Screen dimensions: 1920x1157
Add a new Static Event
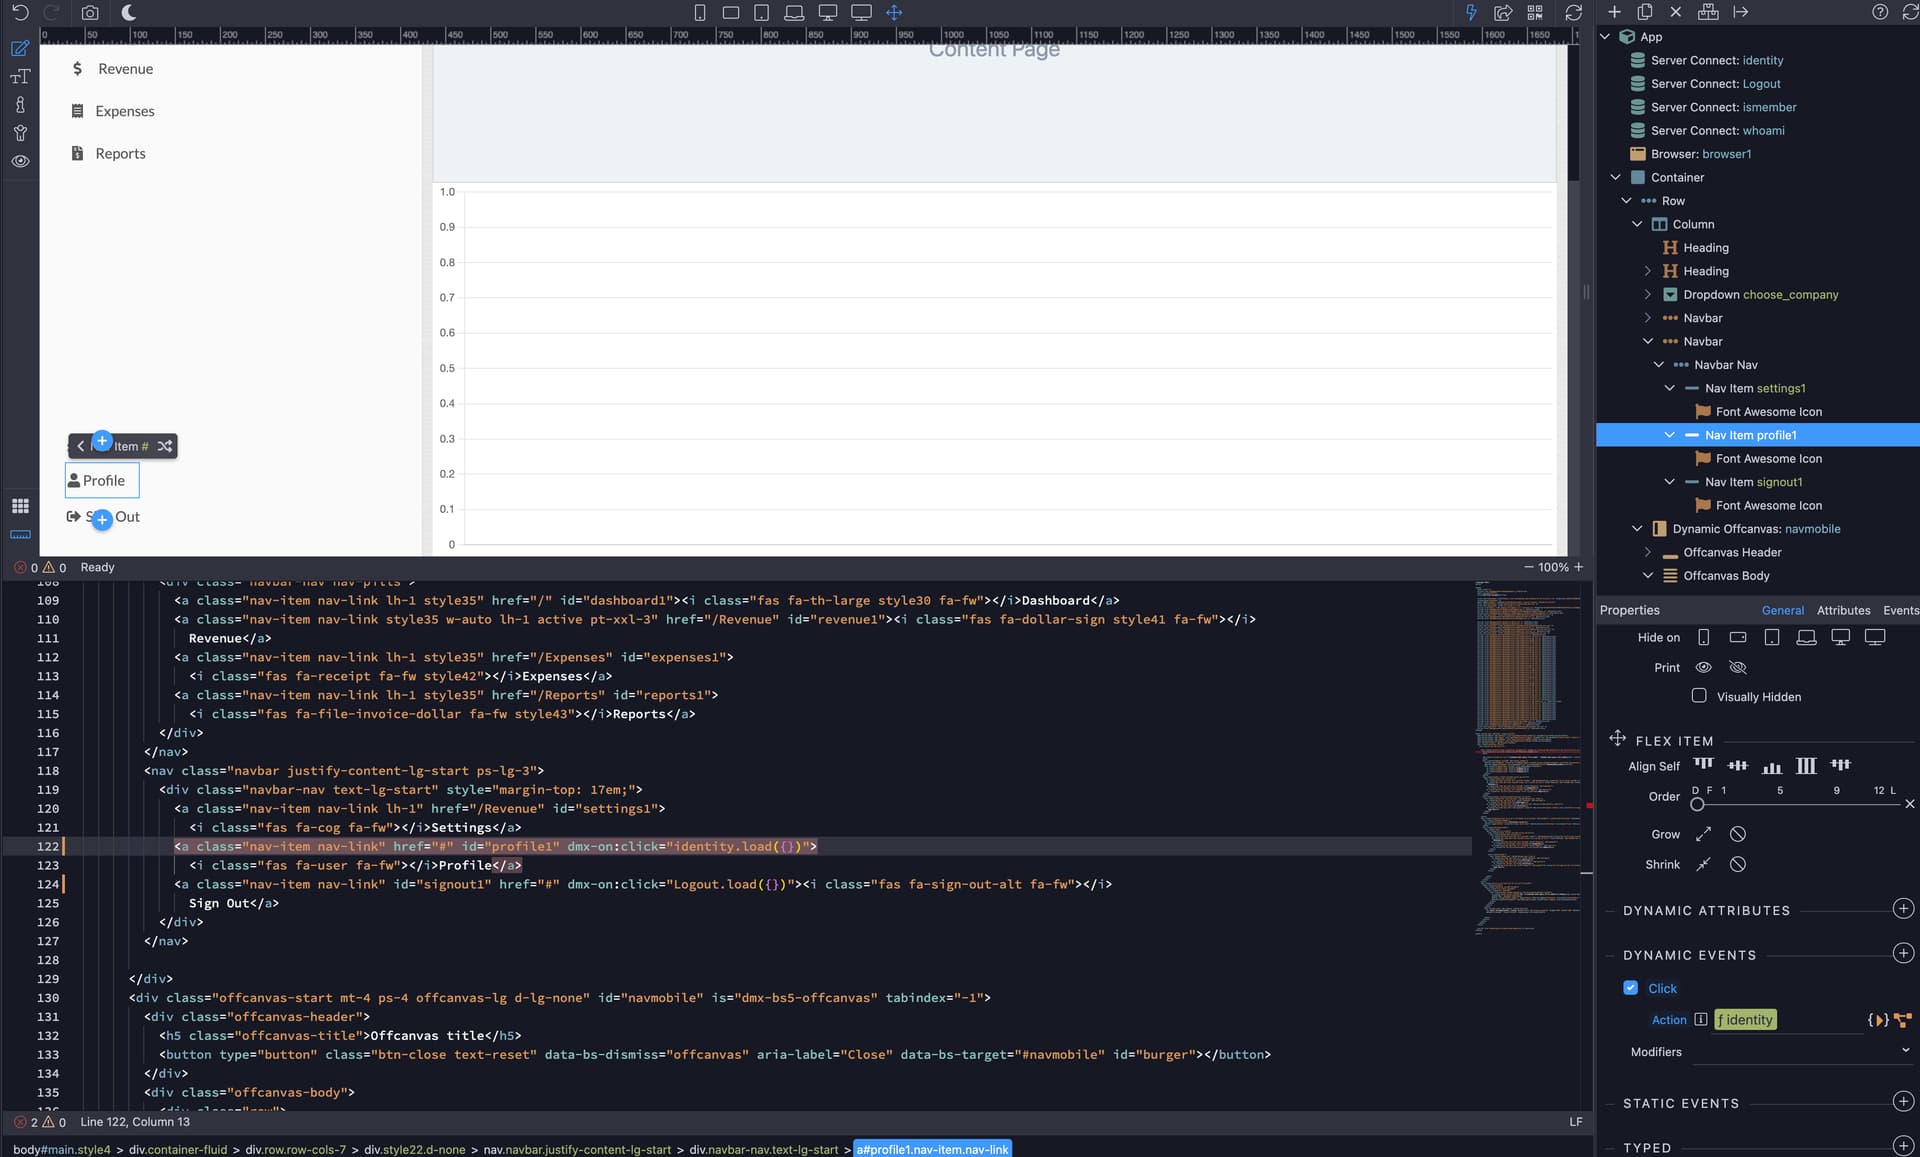pos(1904,1102)
